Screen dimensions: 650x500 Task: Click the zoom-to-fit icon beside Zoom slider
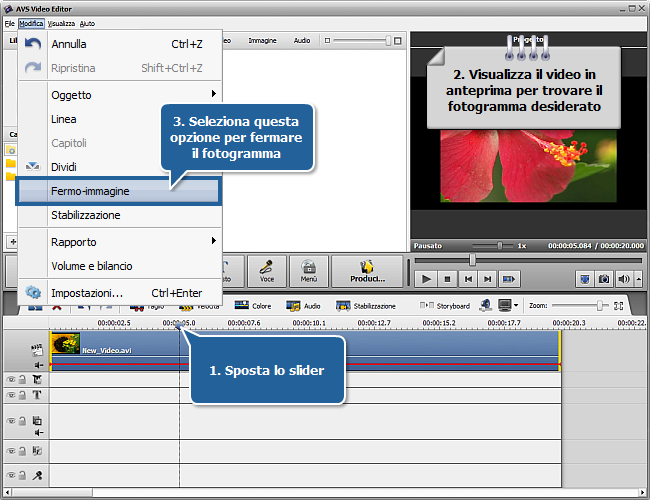(618, 306)
